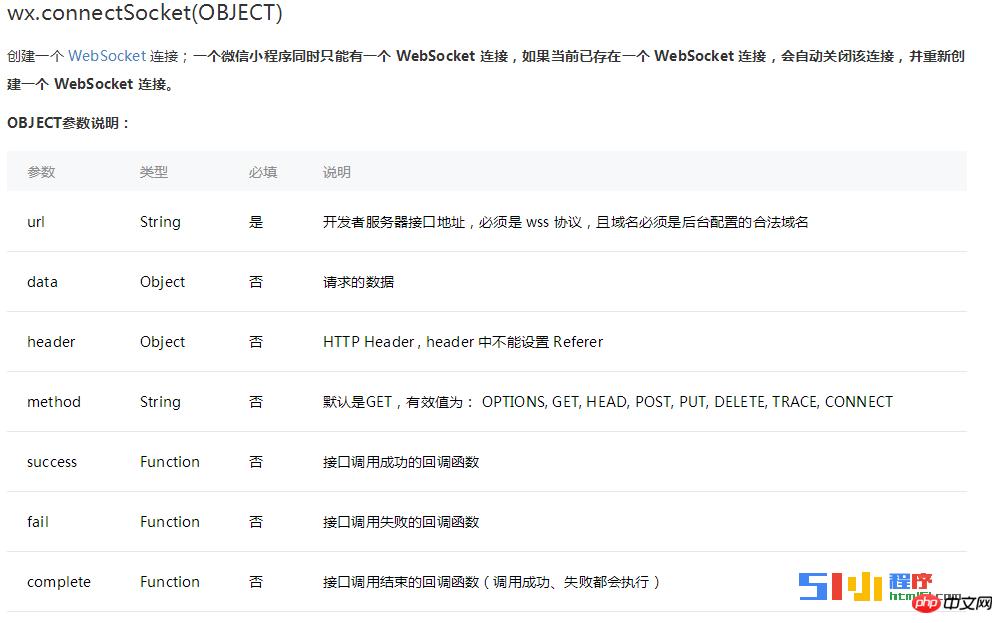Click the 说明 column header

coord(336,171)
